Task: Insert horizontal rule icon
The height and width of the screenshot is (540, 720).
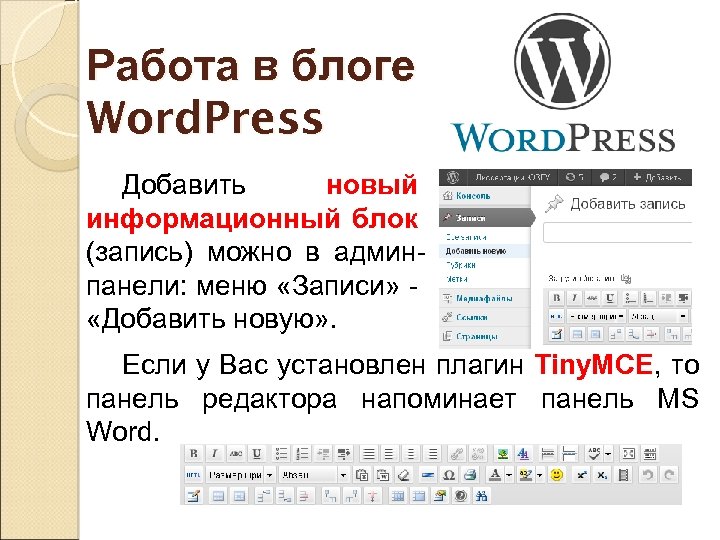Action: (x=428, y=475)
